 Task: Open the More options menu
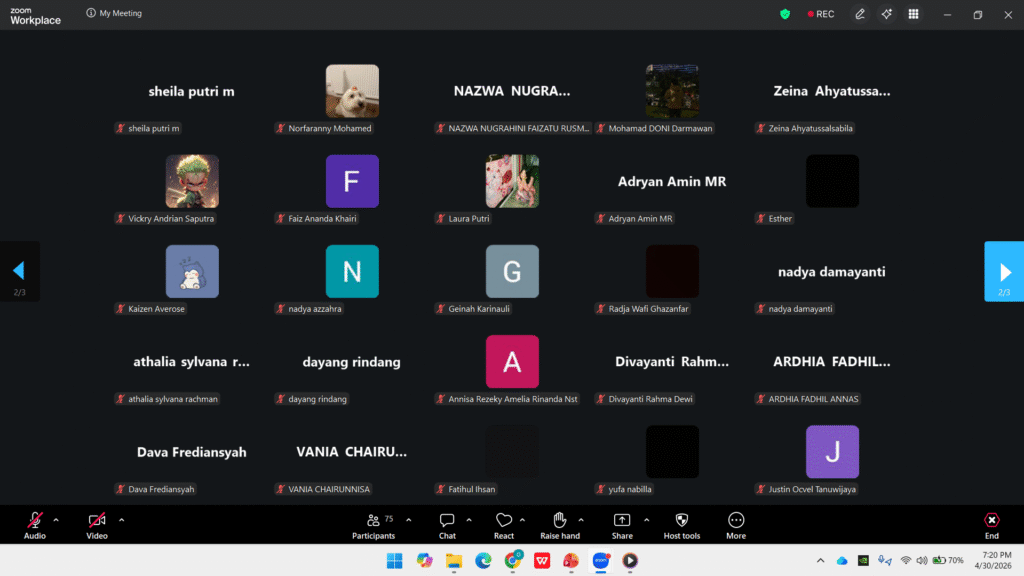click(736, 525)
